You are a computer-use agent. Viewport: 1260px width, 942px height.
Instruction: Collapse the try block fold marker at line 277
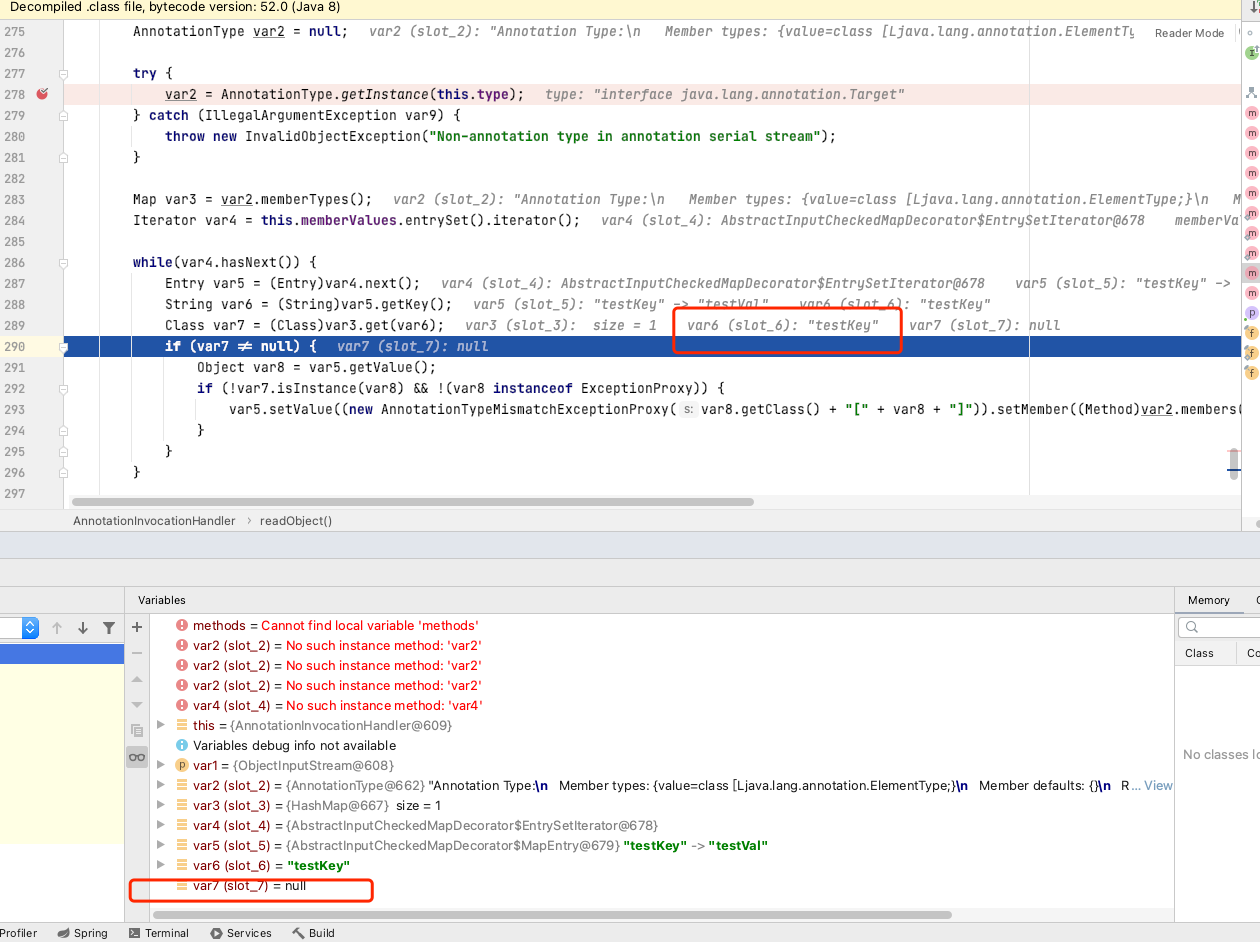[x=63, y=73]
